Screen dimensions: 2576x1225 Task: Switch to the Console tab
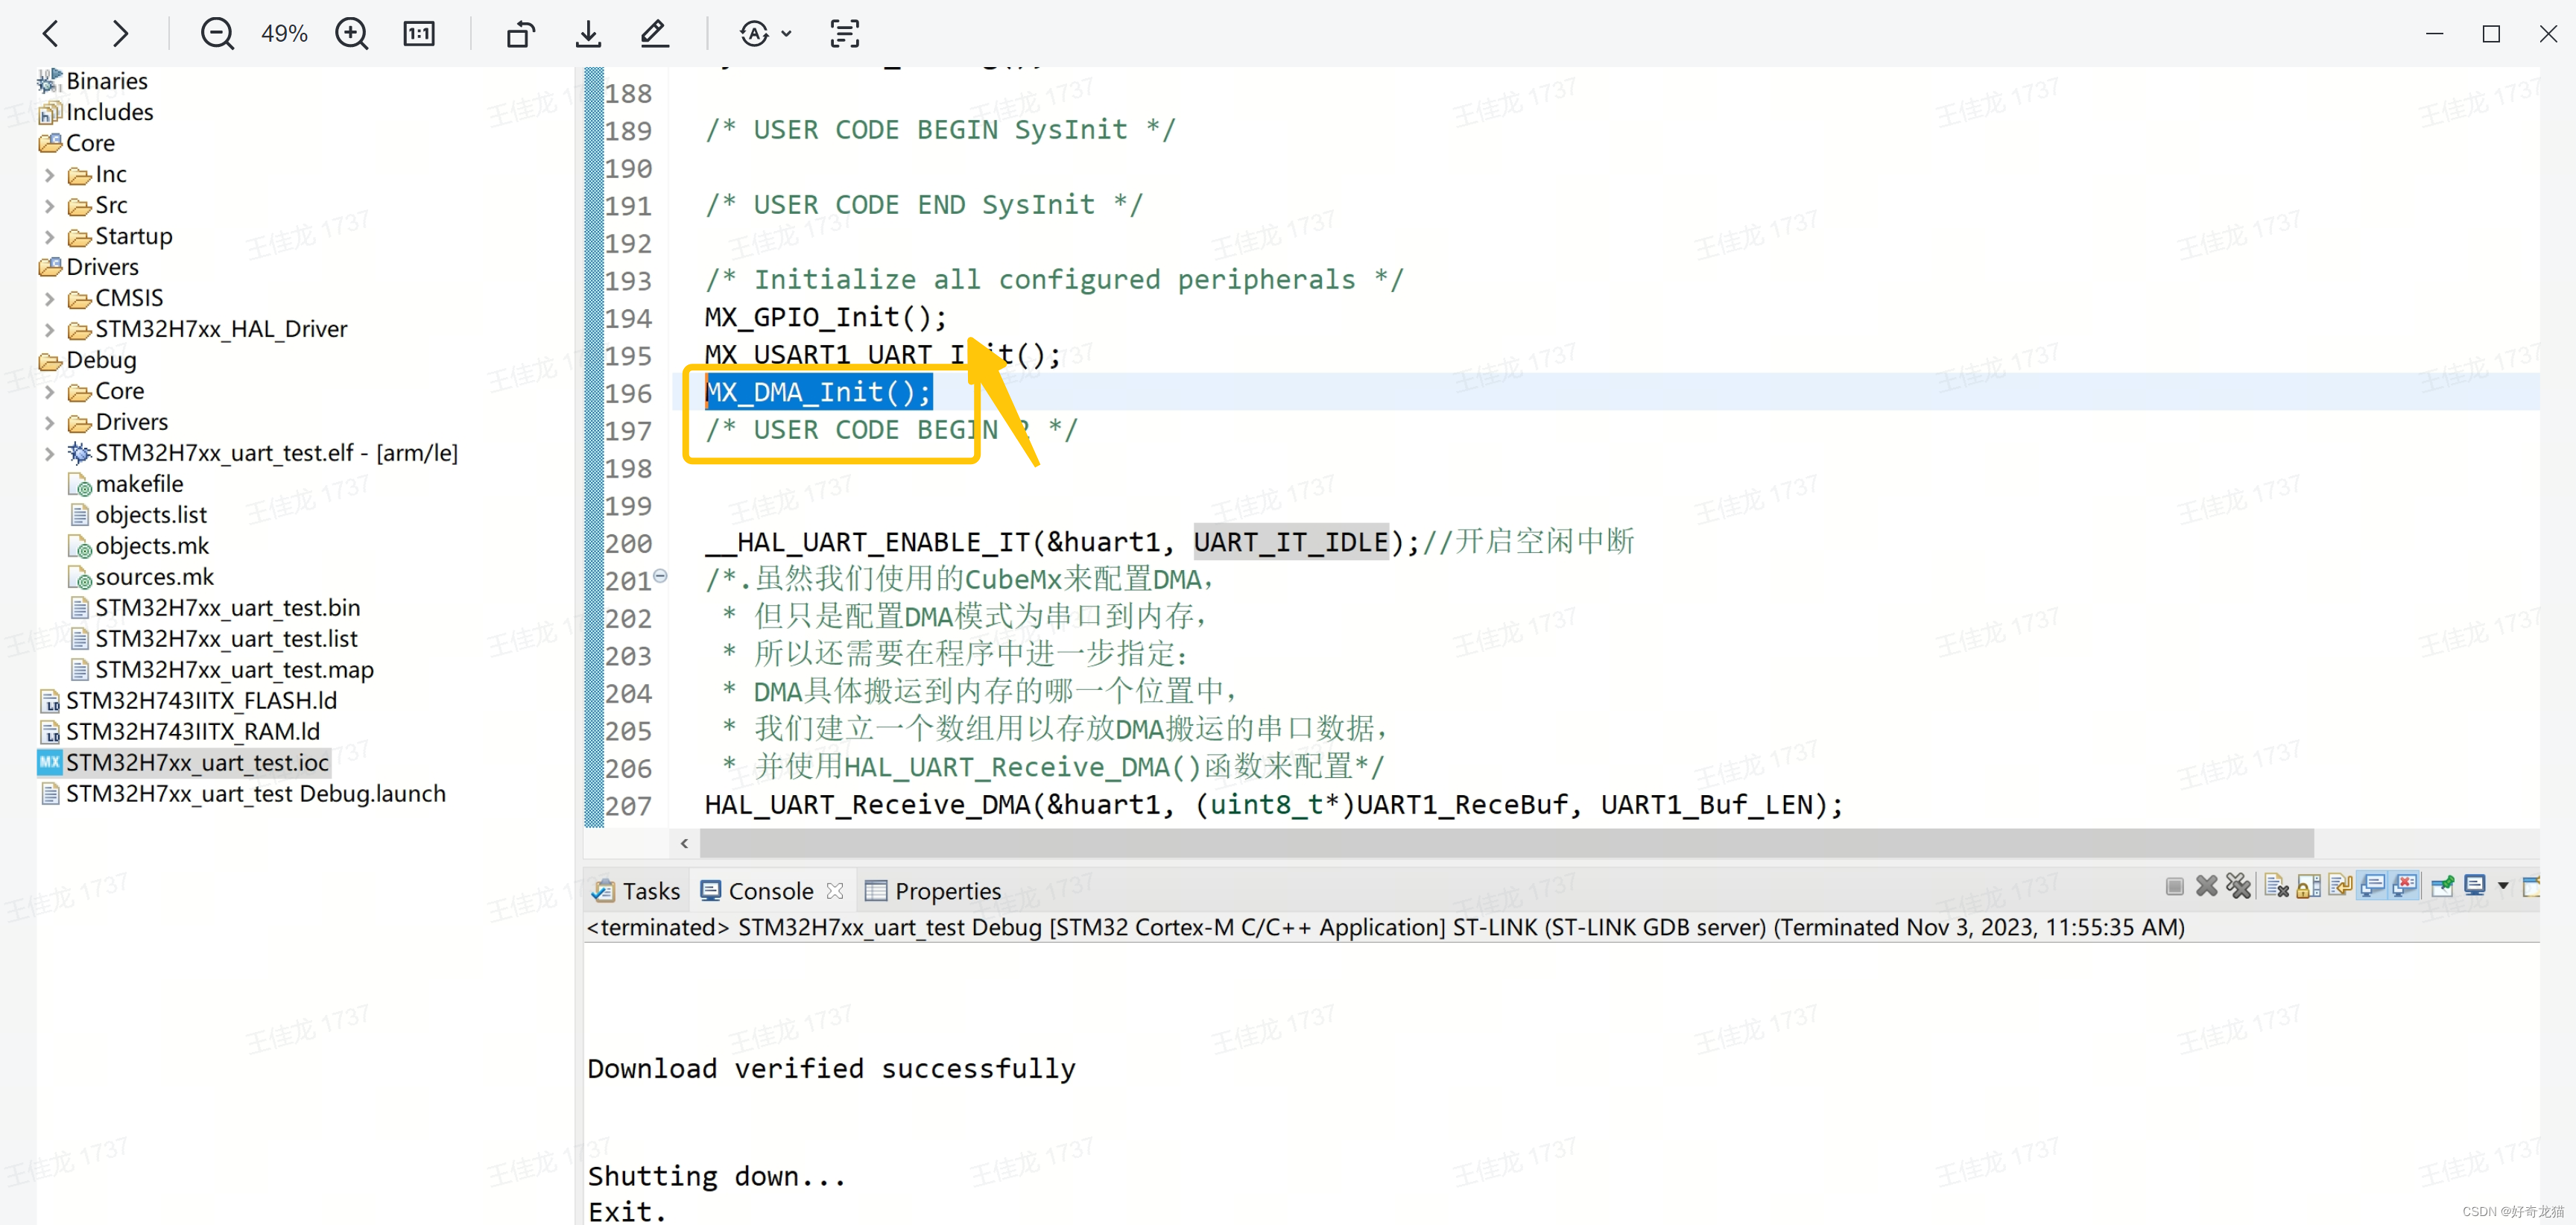[x=757, y=891]
